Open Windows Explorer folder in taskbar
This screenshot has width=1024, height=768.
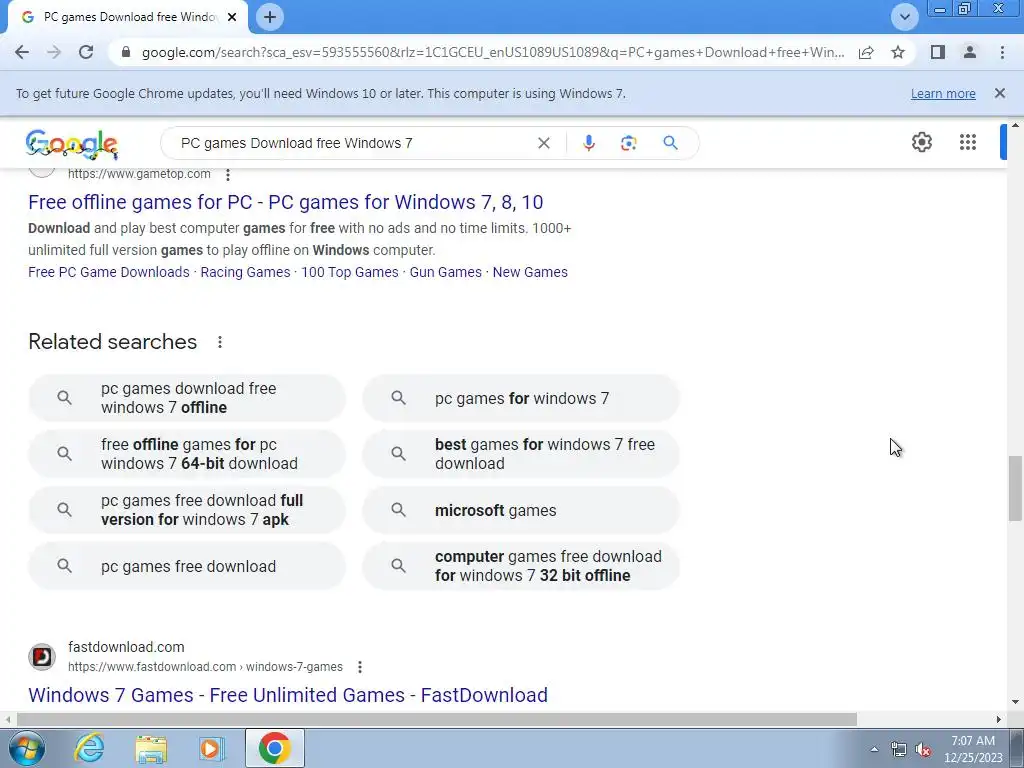[151, 748]
